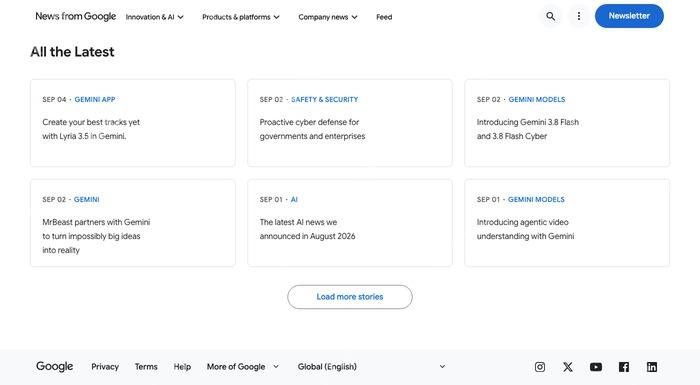Open the Facebook icon in footer
Viewport: 700px width, 385px height.
tap(624, 367)
